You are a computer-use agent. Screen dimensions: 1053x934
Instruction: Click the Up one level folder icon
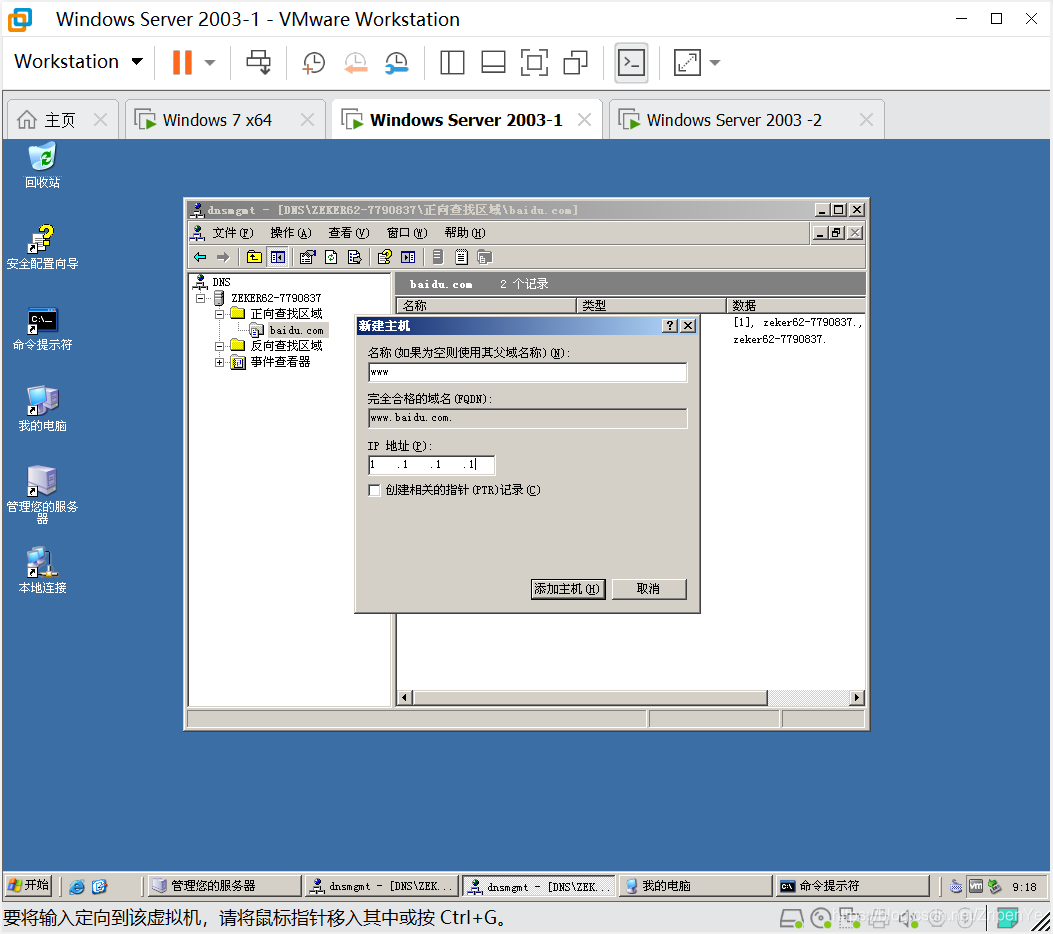click(x=254, y=257)
